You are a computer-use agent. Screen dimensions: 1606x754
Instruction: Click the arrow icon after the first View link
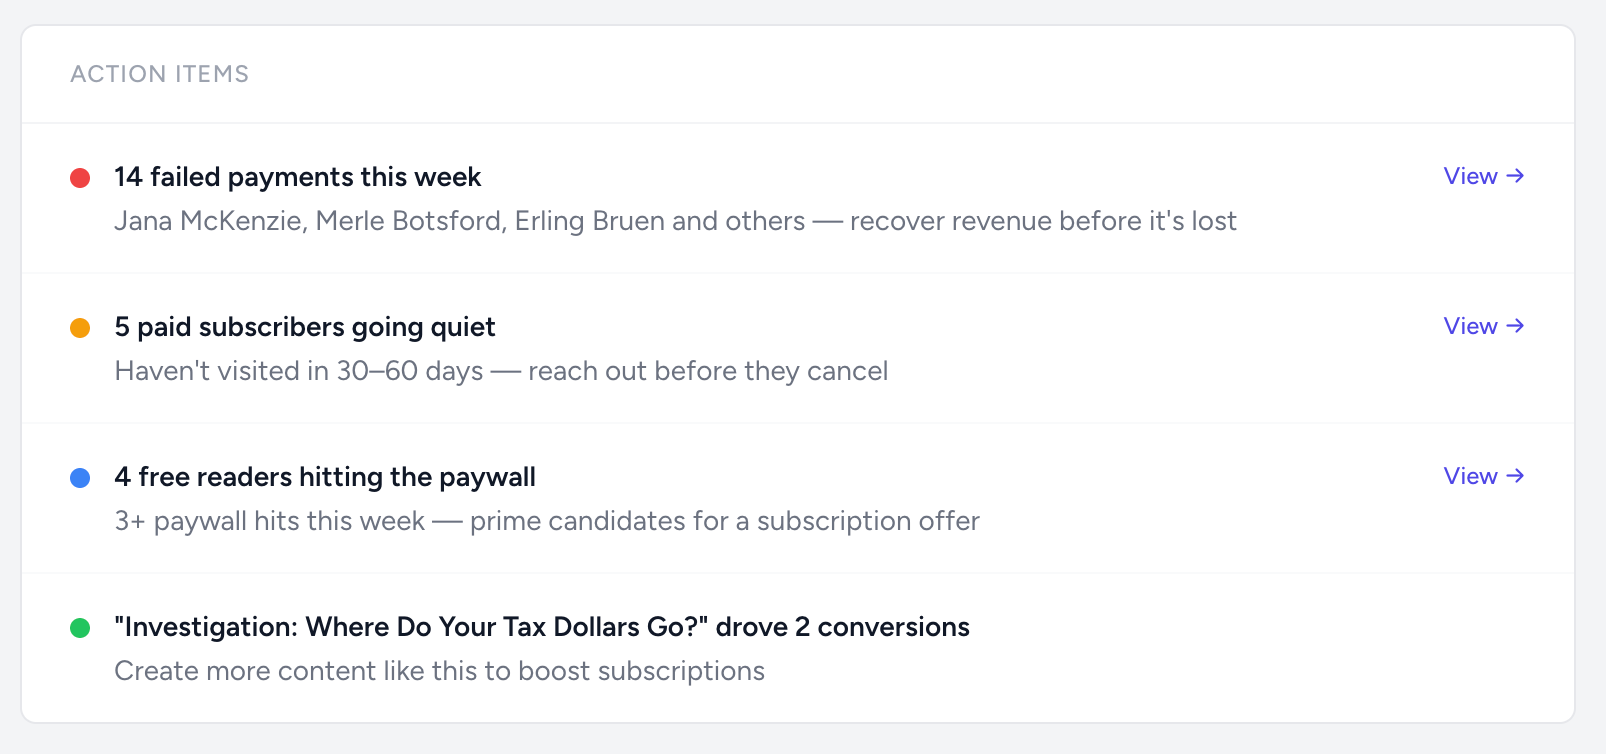pos(1515,176)
